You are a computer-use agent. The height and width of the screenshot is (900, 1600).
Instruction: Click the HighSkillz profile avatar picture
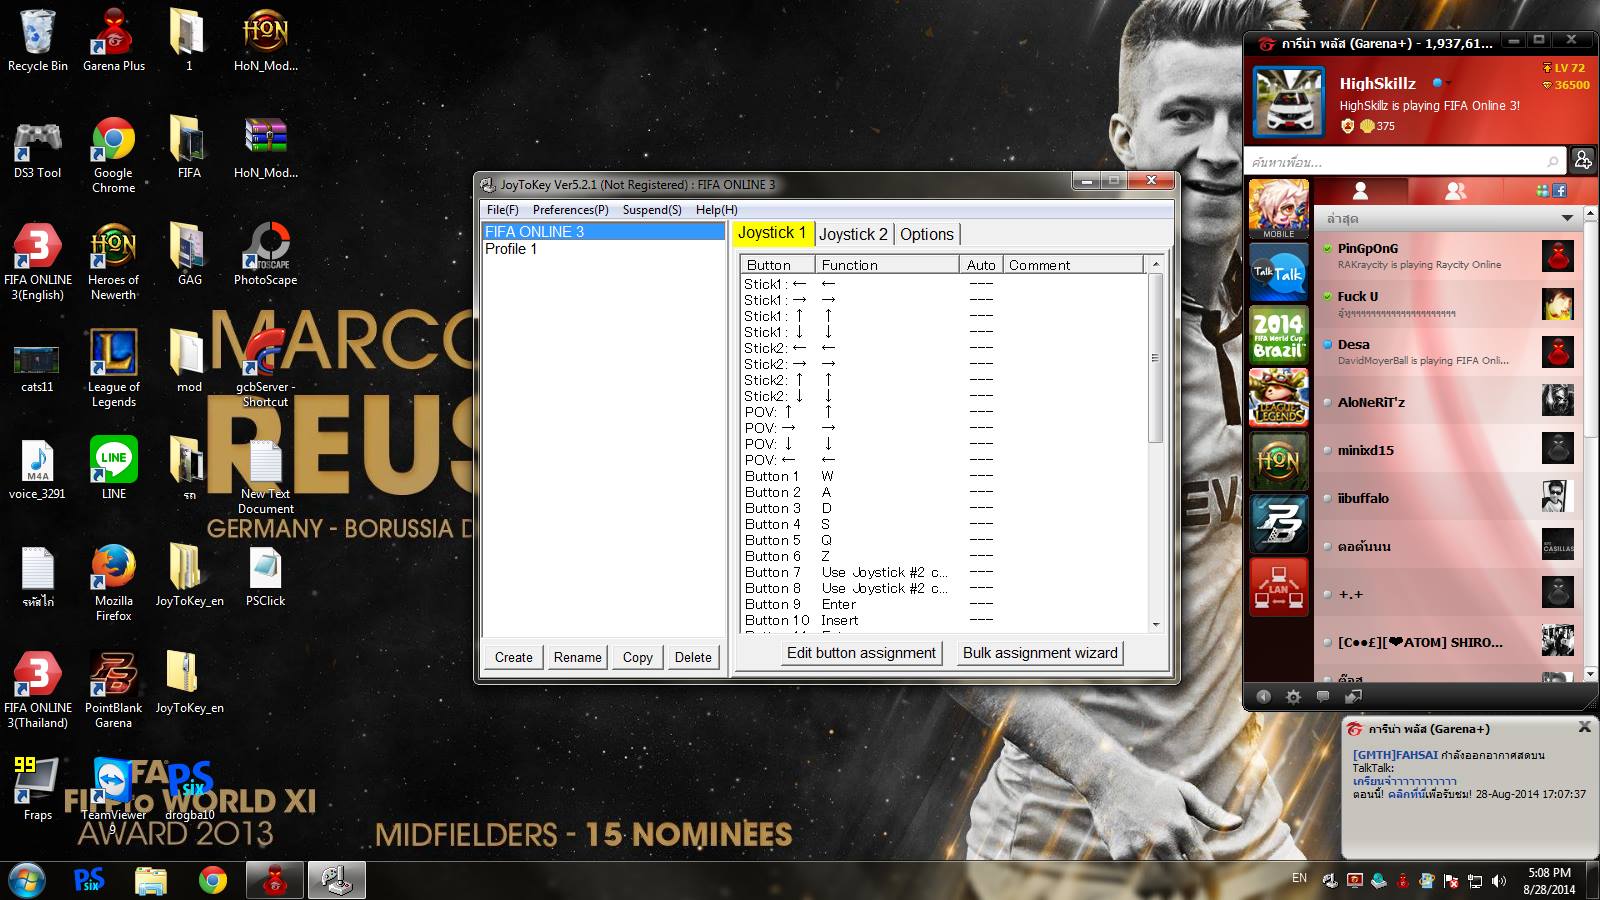pyautogui.click(x=1289, y=102)
